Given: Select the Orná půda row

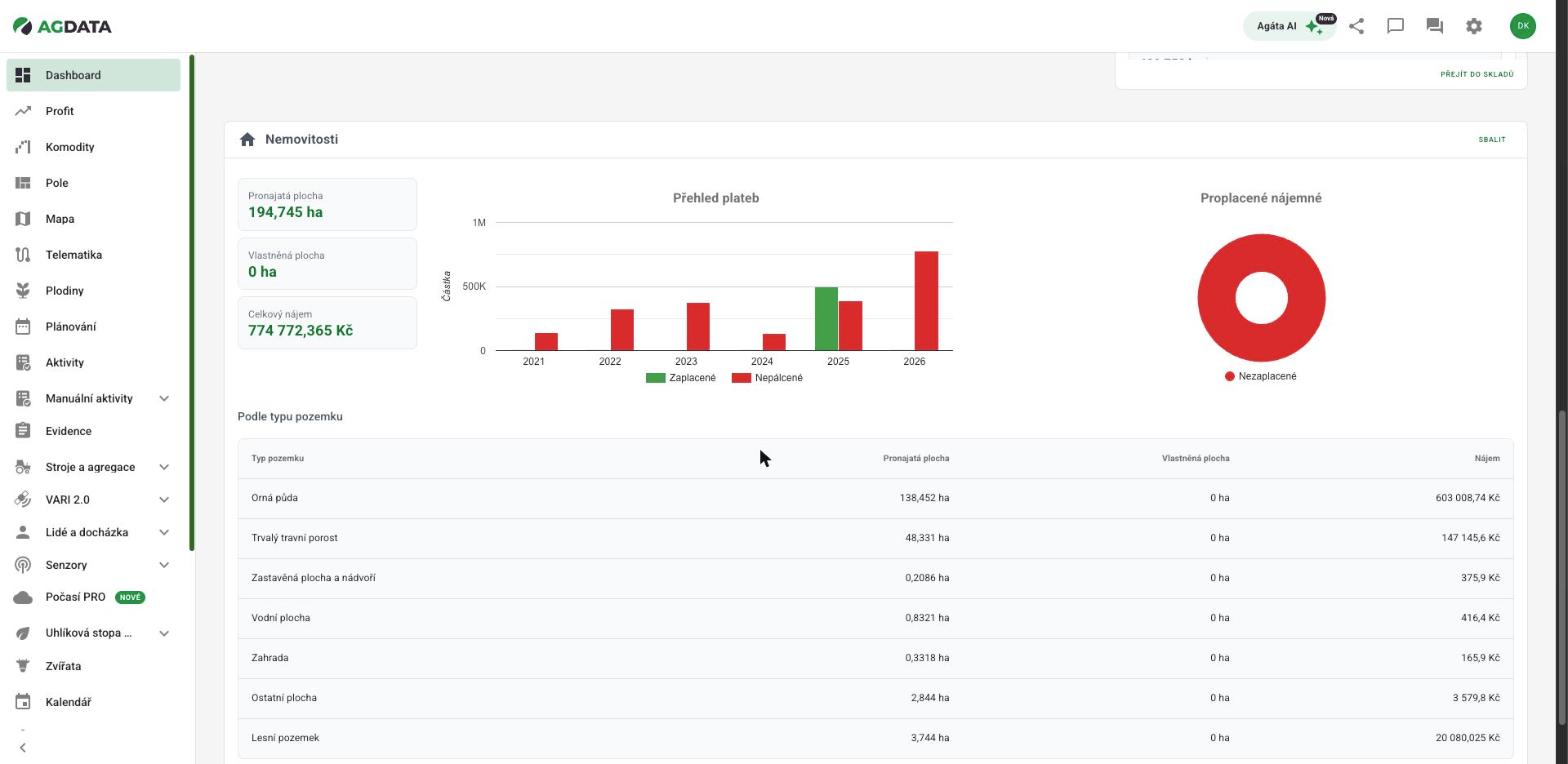Looking at the screenshot, I should (875, 498).
